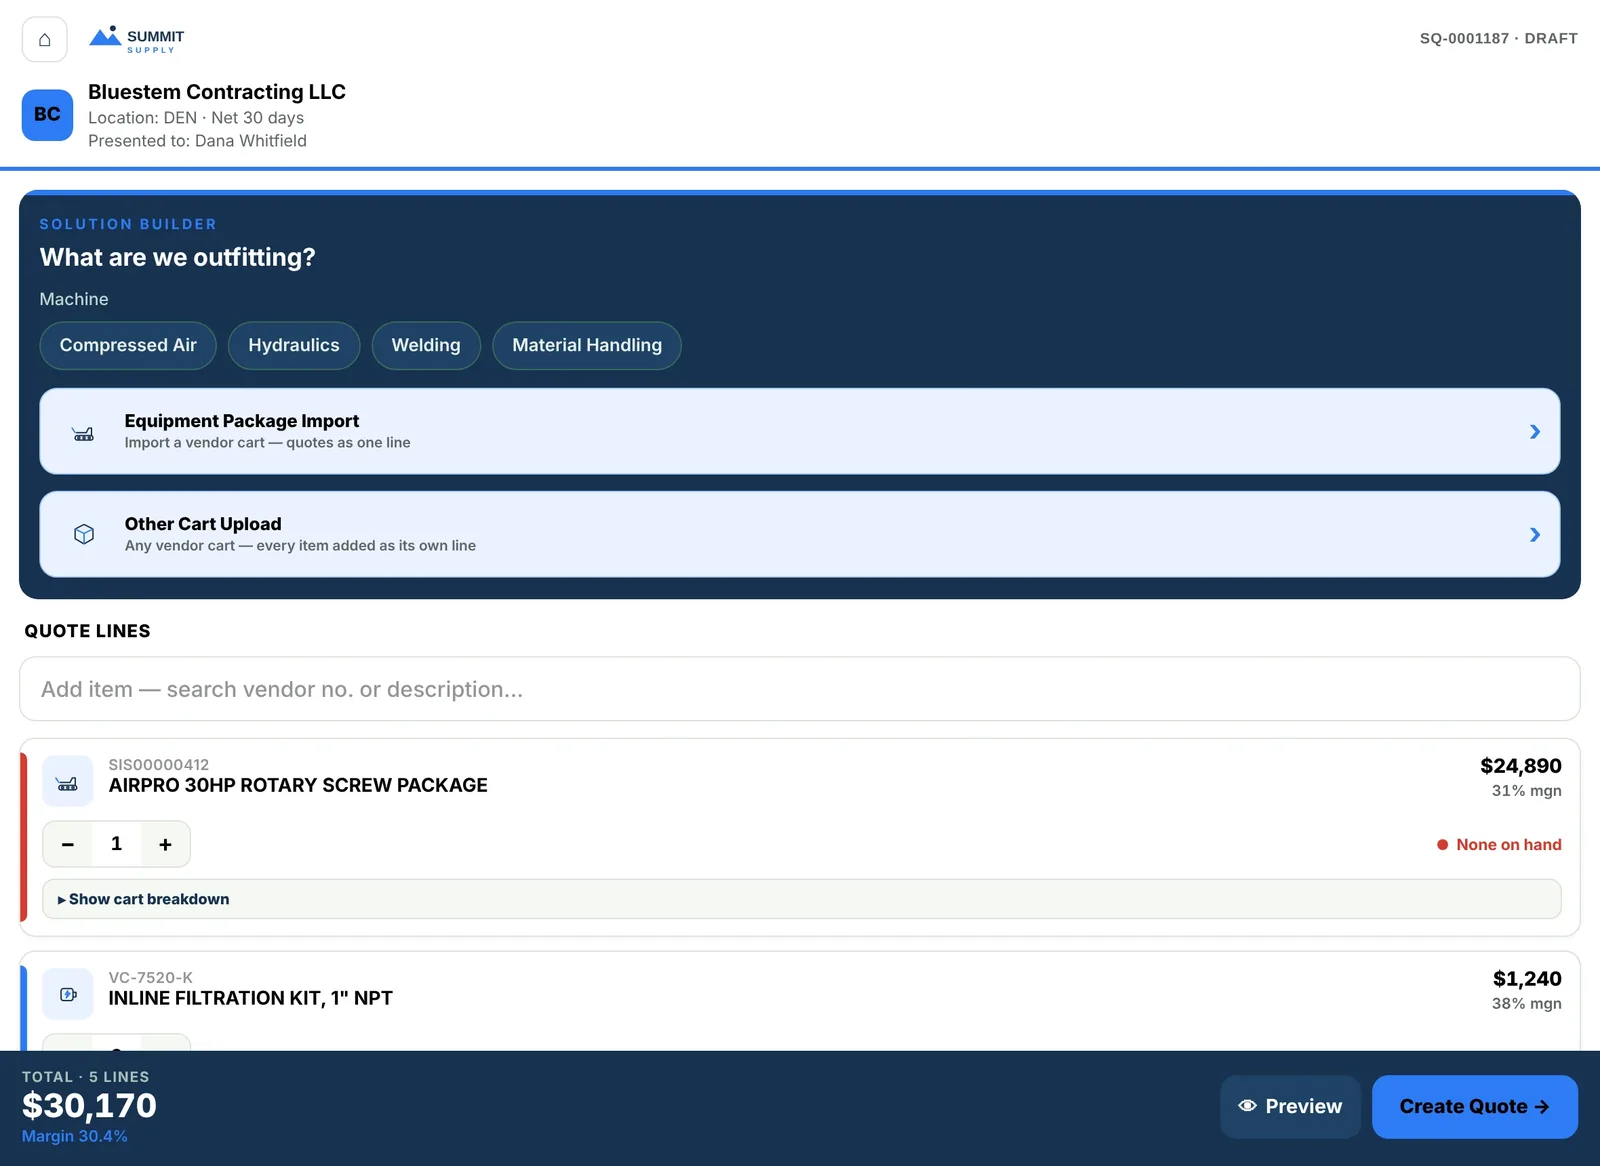1600x1166 pixels.
Task: Click the Margin 30.4% text
Action: pos(75,1136)
